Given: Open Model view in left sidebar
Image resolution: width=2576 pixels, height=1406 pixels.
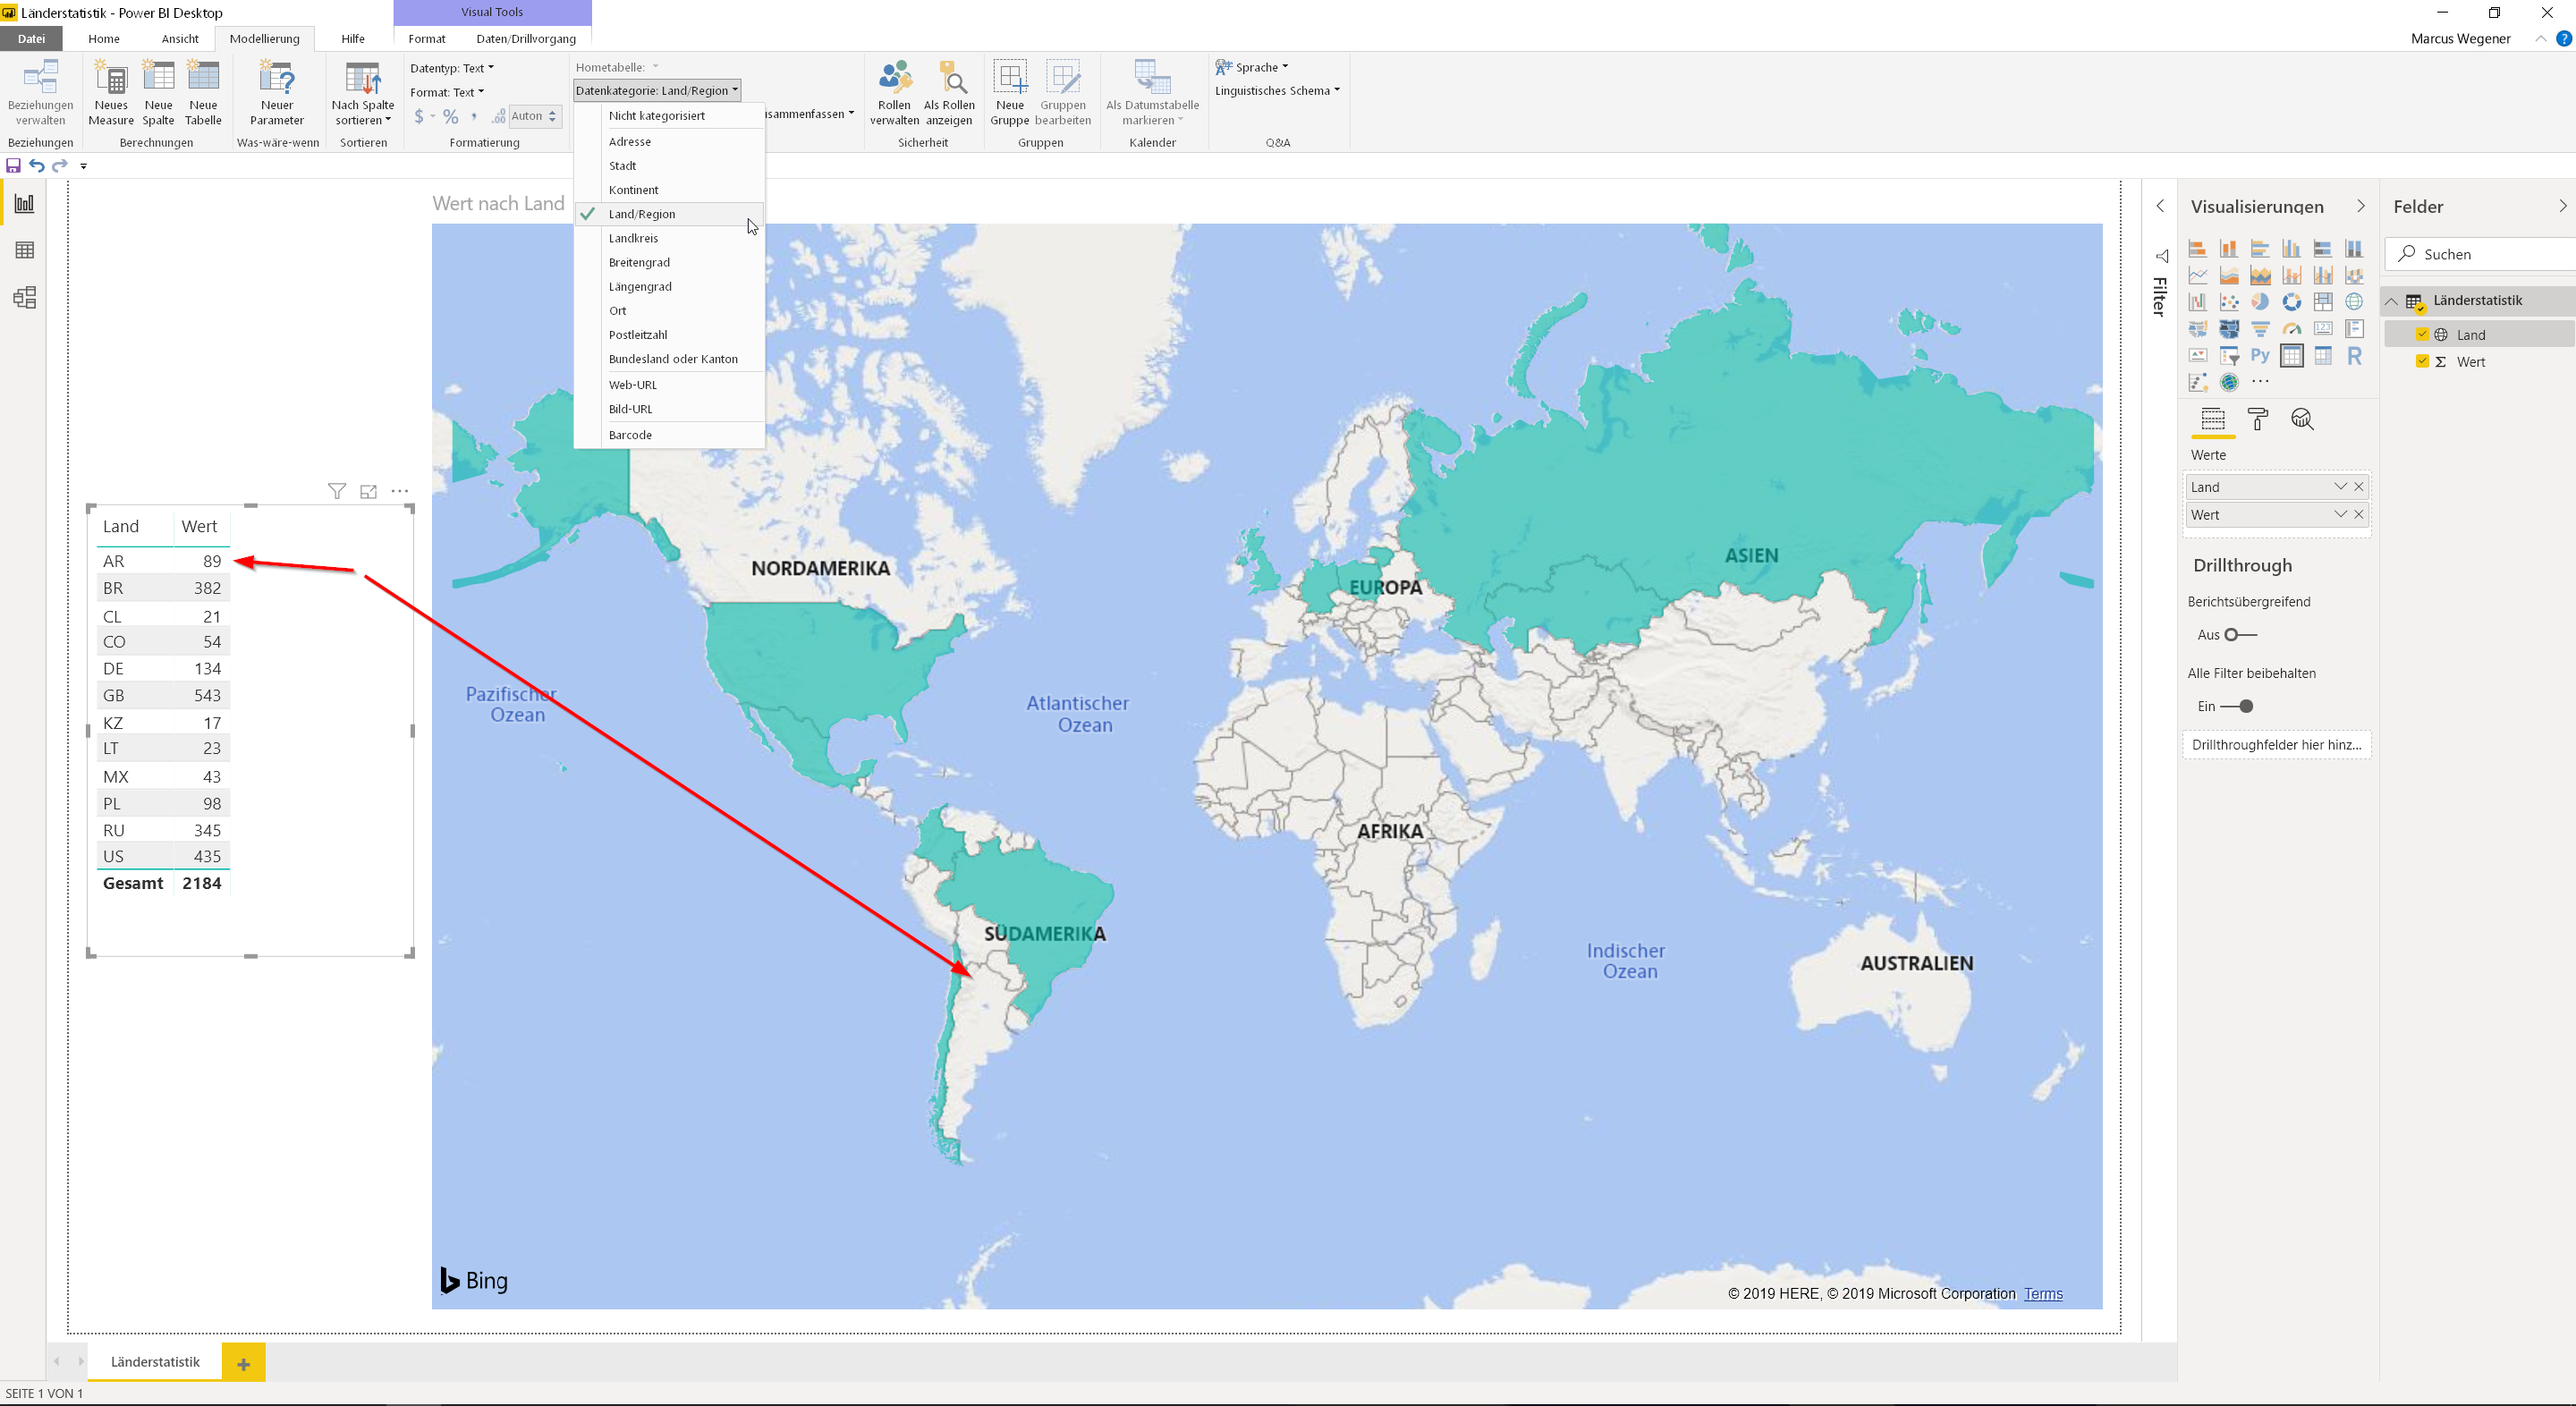Looking at the screenshot, I should [24, 297].
